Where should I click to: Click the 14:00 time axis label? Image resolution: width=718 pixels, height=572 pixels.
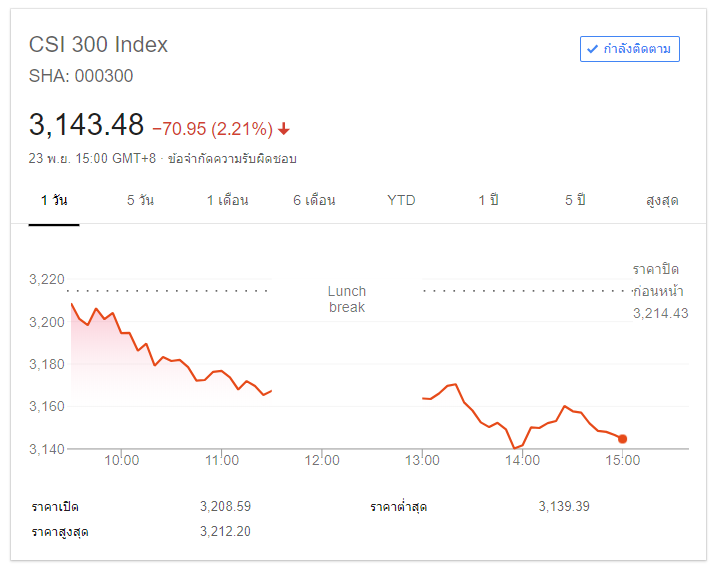click(522, 460)
